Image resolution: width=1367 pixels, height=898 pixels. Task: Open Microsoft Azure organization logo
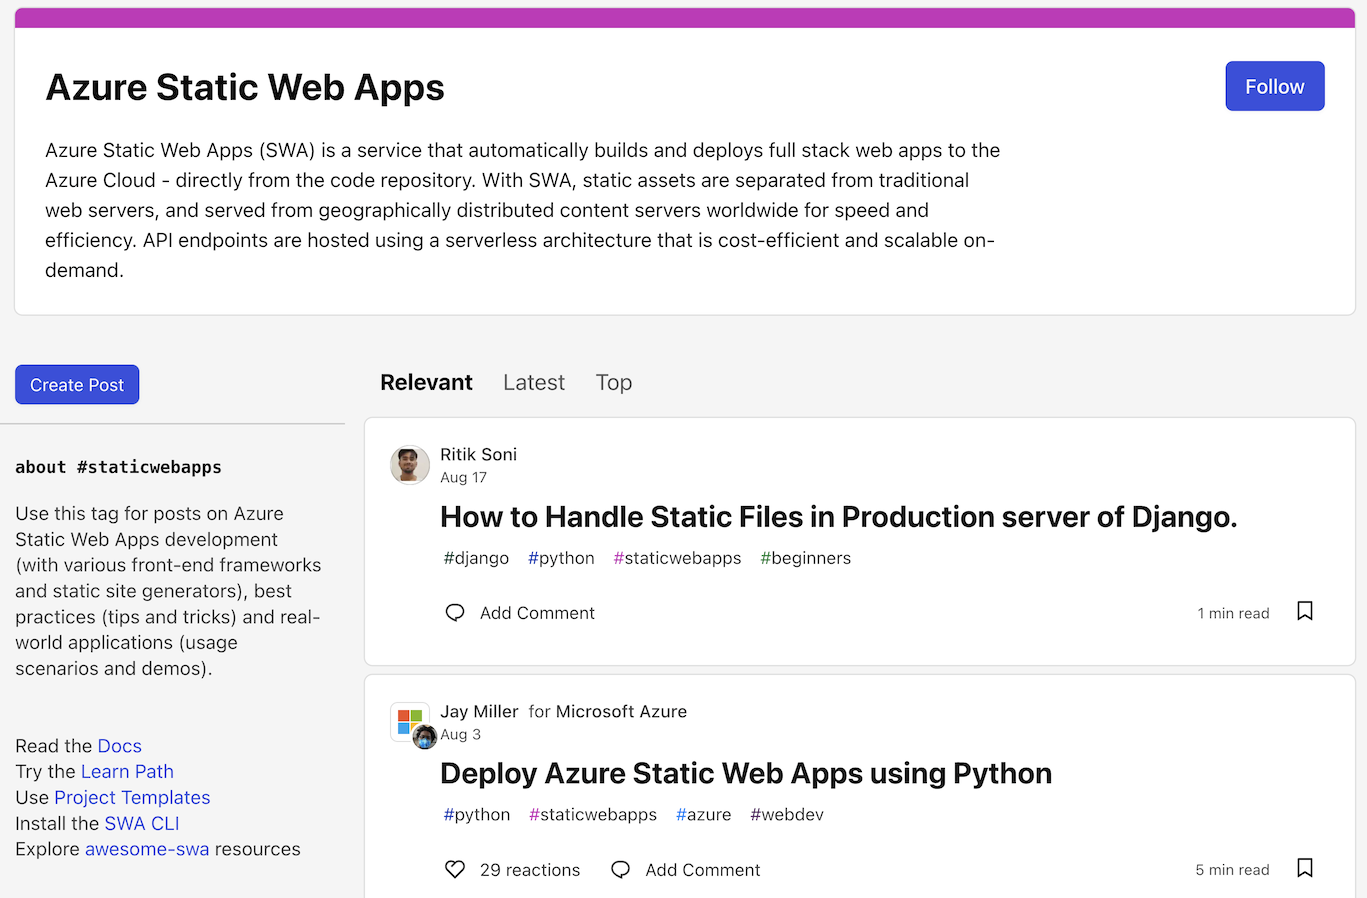(409, 720)
